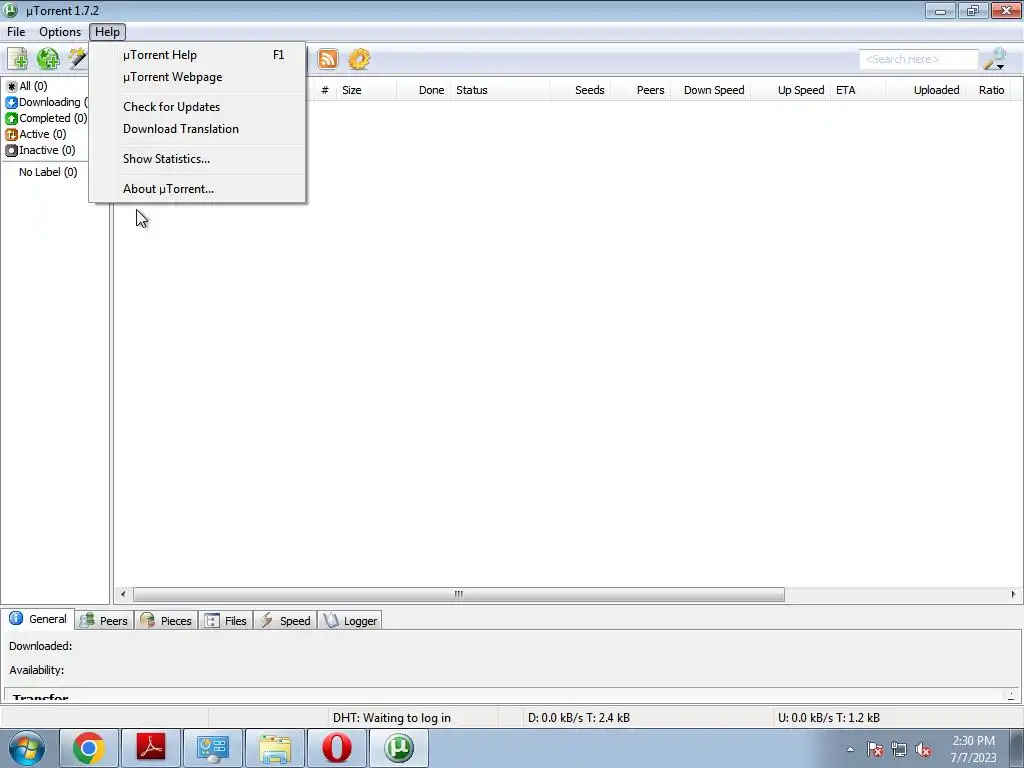Switch to the Pieces tab
Viewport: 1024px width, 768px height.
click(x=167, y=621)
